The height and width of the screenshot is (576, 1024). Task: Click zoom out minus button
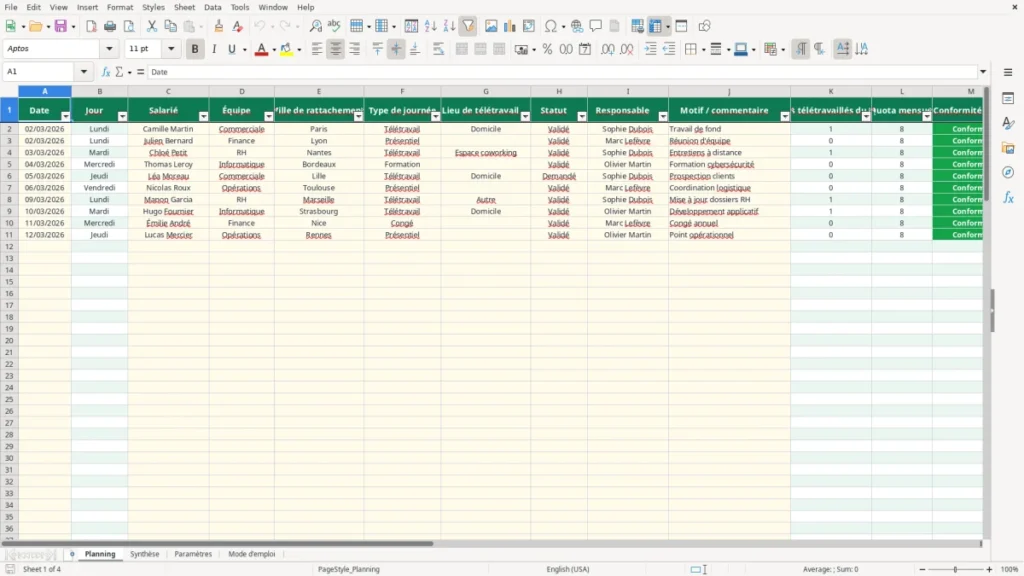click(x=922, y=569)
